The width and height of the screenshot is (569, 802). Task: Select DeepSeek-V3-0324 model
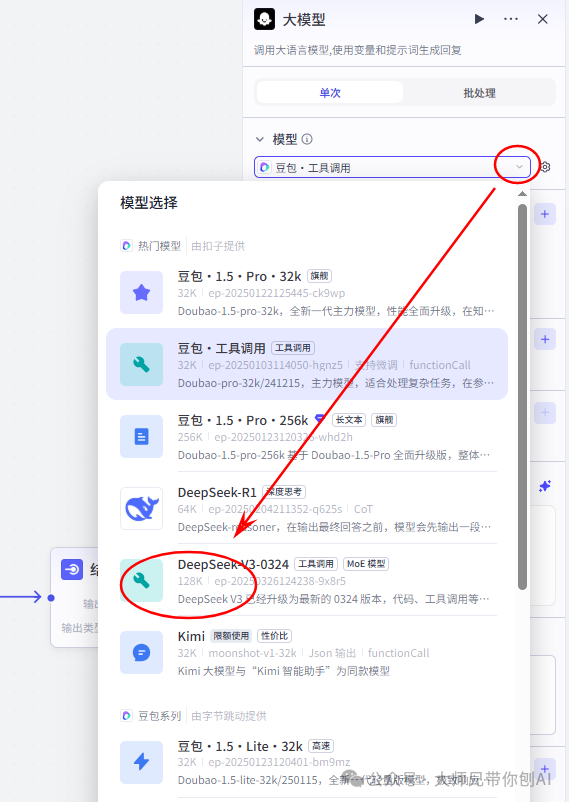[x=307, y=581]
